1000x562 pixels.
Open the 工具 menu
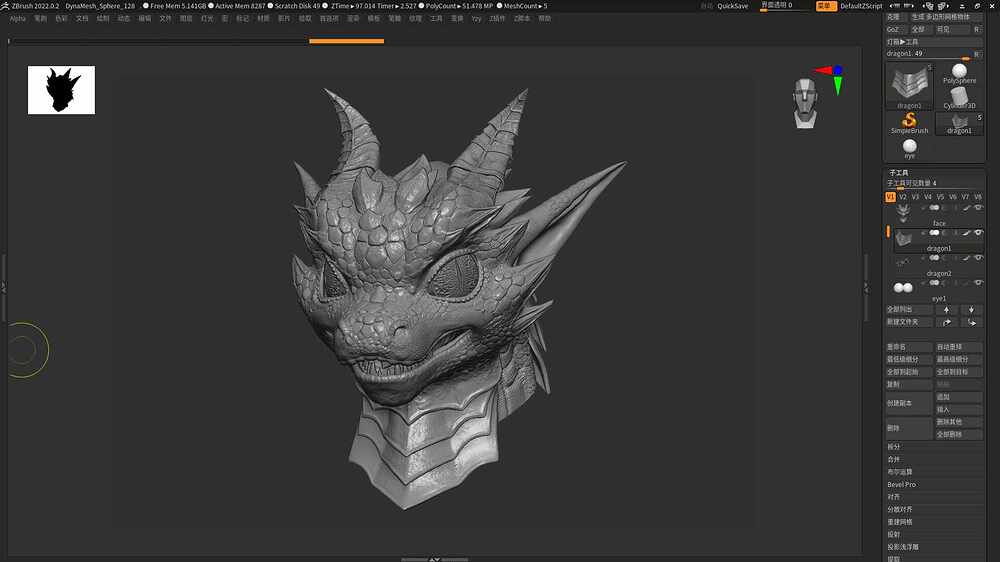click(436, 18)
